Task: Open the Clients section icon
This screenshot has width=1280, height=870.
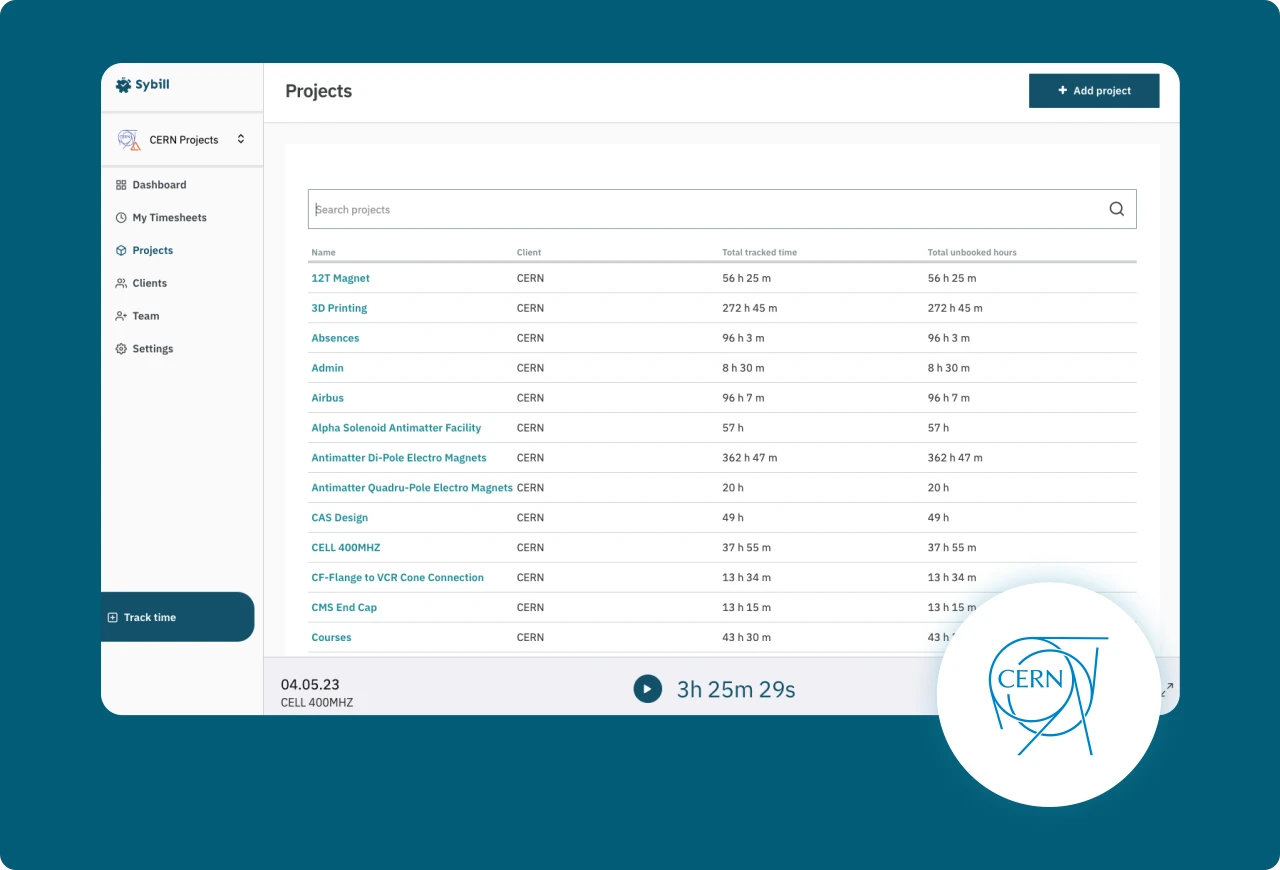Action: tap(121, 283)
